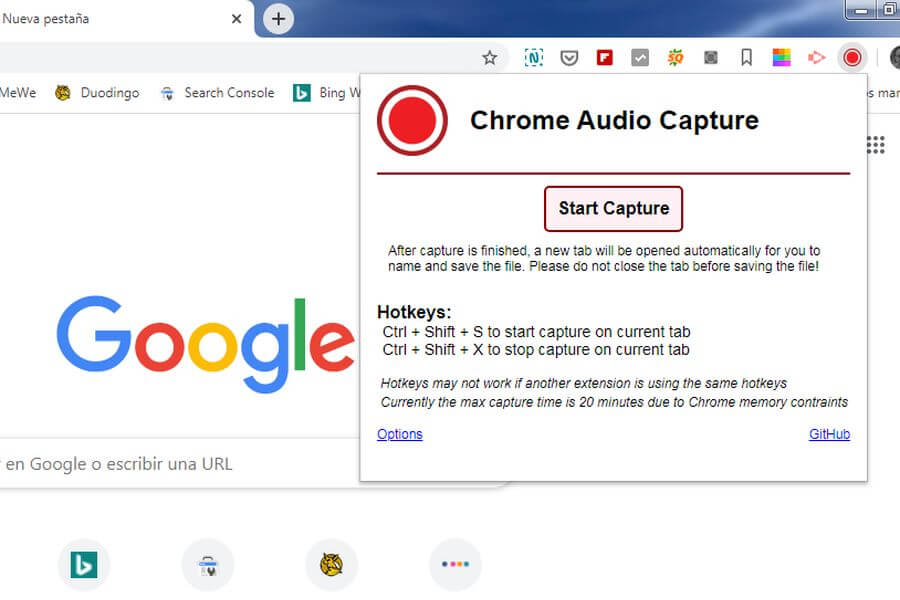Minimize the Chrome window
The image size is (900, 600).
pyautogui.click(x=861, y=10)
